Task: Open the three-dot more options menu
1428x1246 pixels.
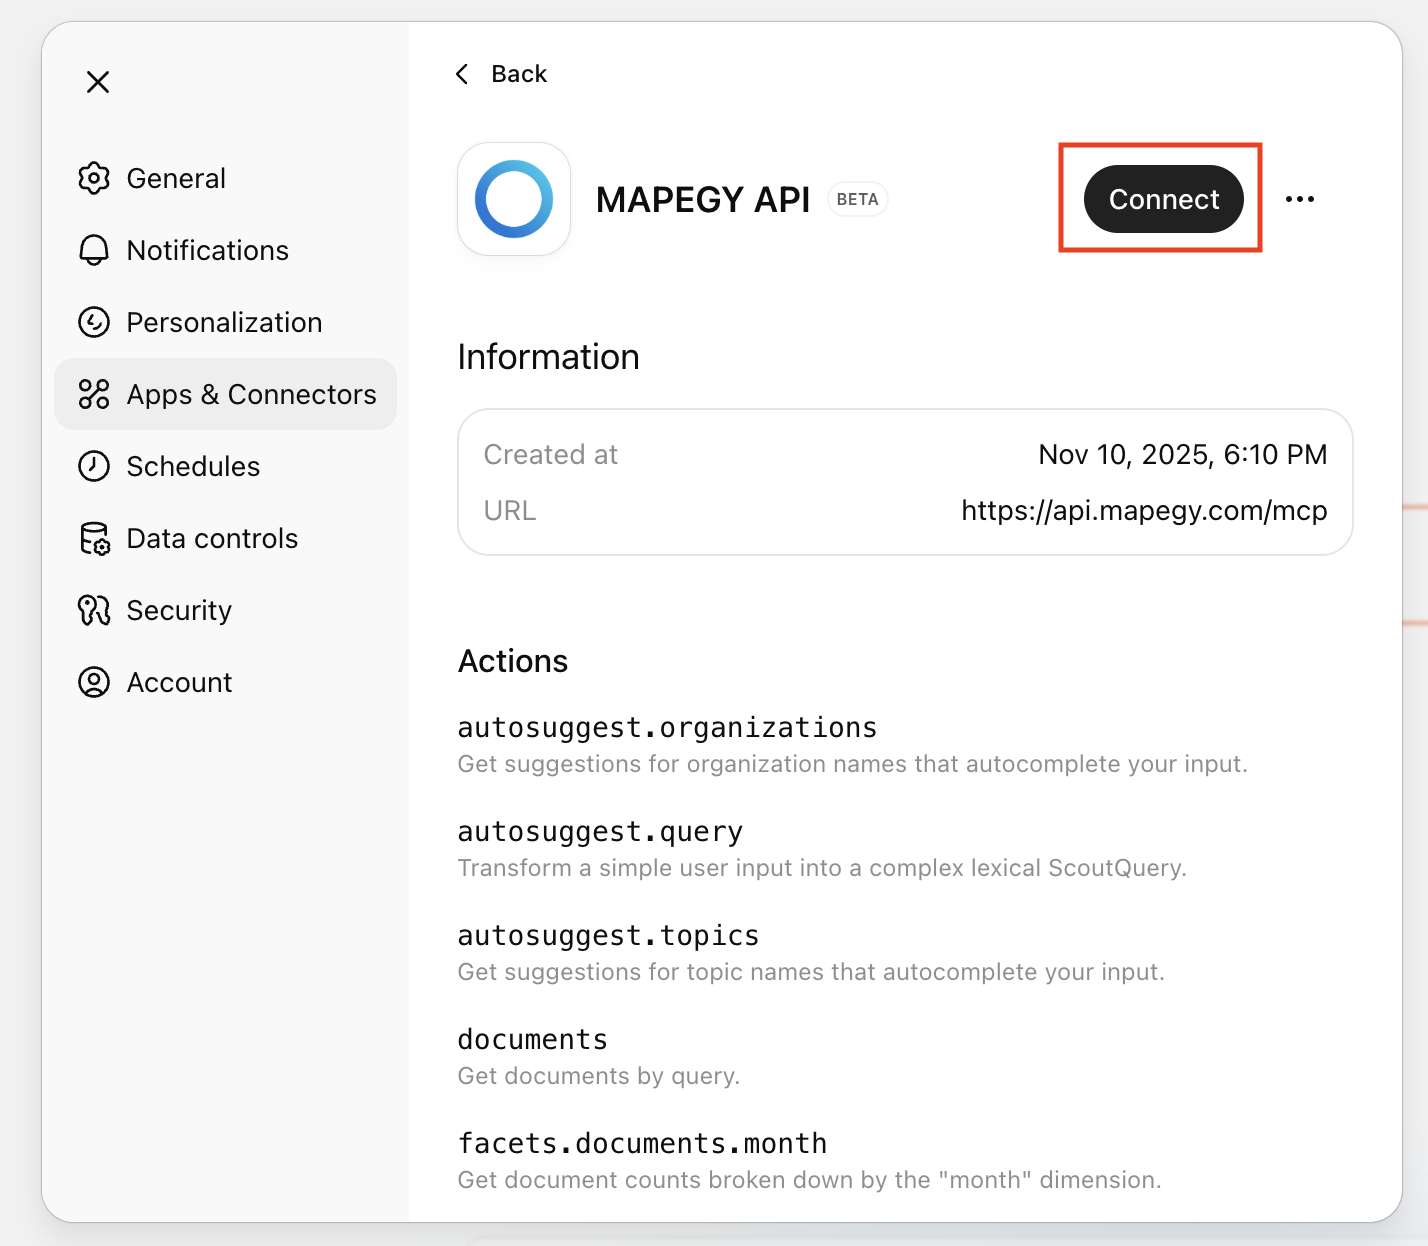Action: click(x=1300, y=199)
